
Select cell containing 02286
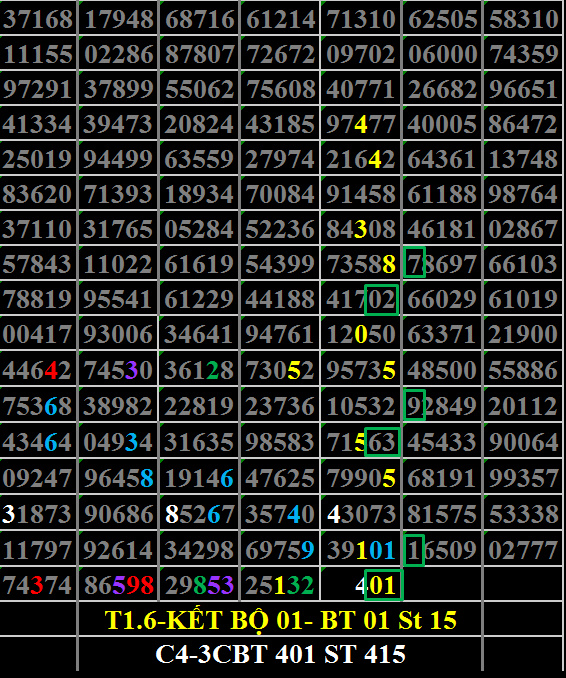(119, 53)
